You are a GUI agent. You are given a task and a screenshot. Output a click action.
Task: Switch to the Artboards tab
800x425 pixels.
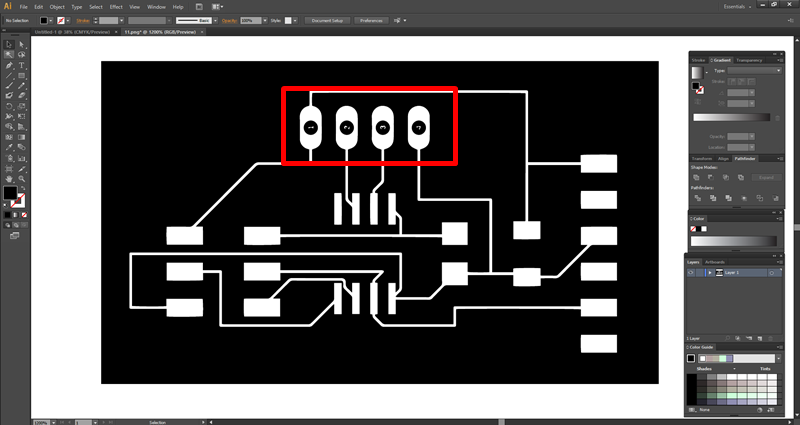point(715,262)
